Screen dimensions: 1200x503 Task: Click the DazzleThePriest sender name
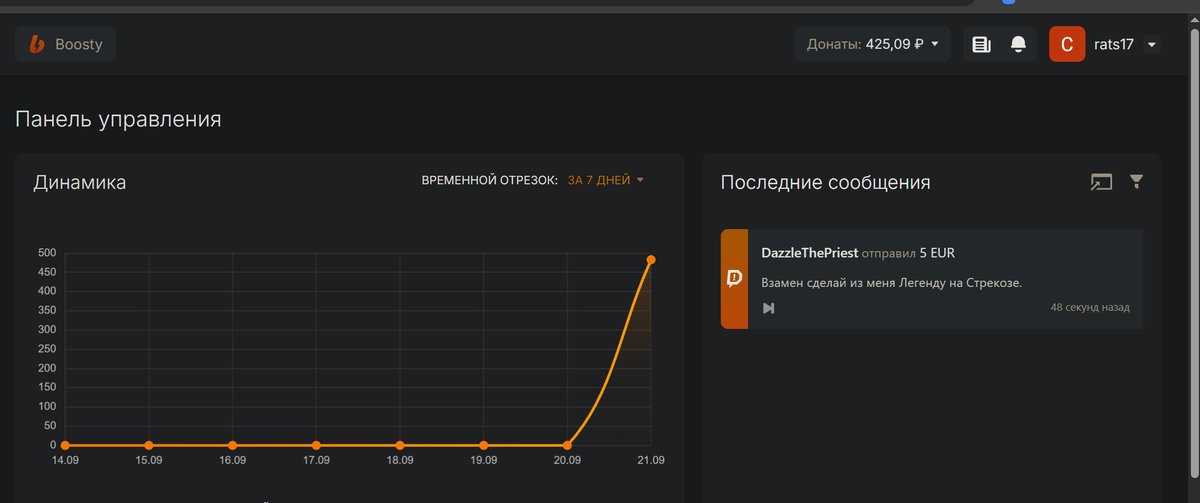coord(810,253)
